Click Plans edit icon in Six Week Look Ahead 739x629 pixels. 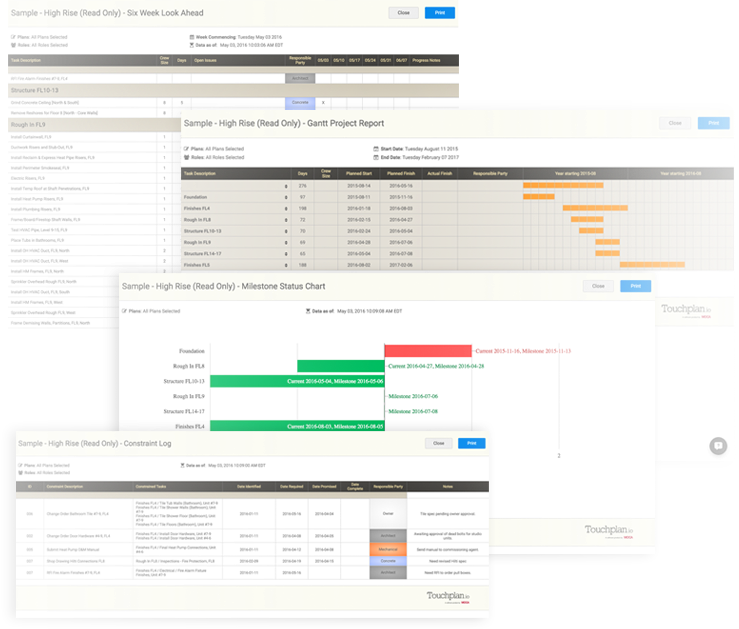tap(13, 37)
